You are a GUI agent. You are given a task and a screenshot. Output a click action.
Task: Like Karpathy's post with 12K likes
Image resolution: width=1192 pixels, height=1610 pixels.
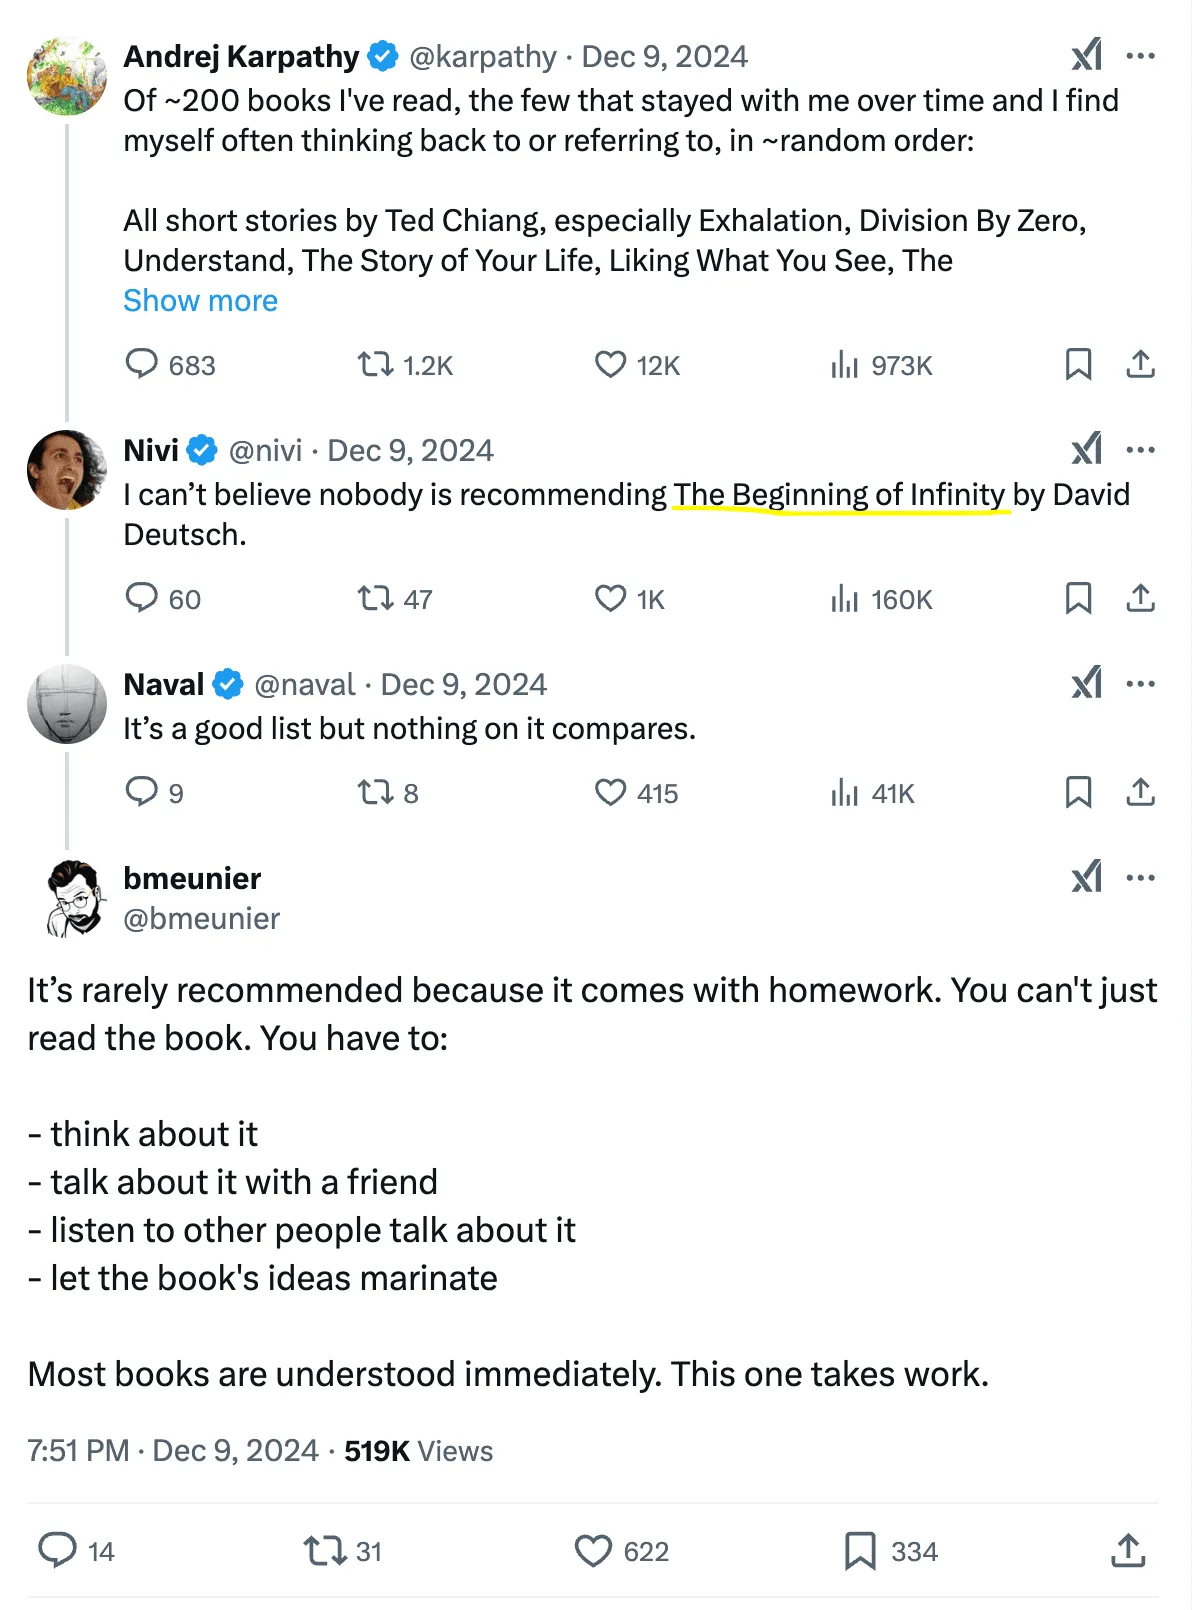pos(637,365)
